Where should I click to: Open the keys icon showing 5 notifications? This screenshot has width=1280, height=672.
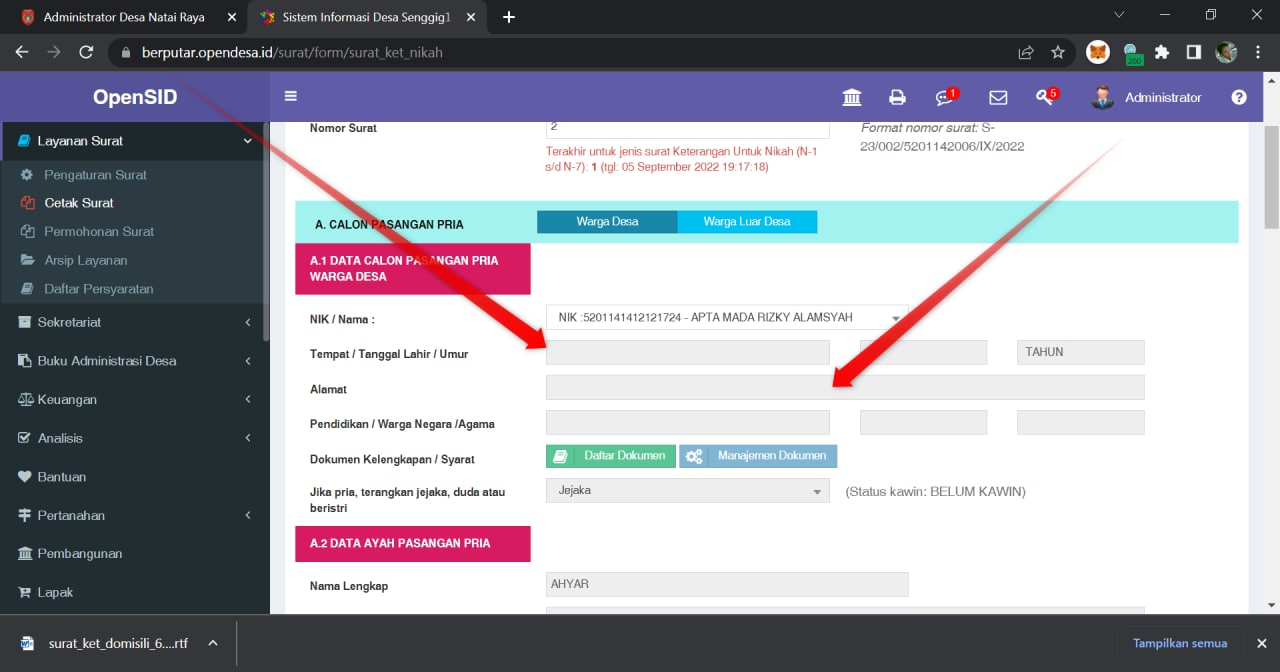[x=1046, y=97]
